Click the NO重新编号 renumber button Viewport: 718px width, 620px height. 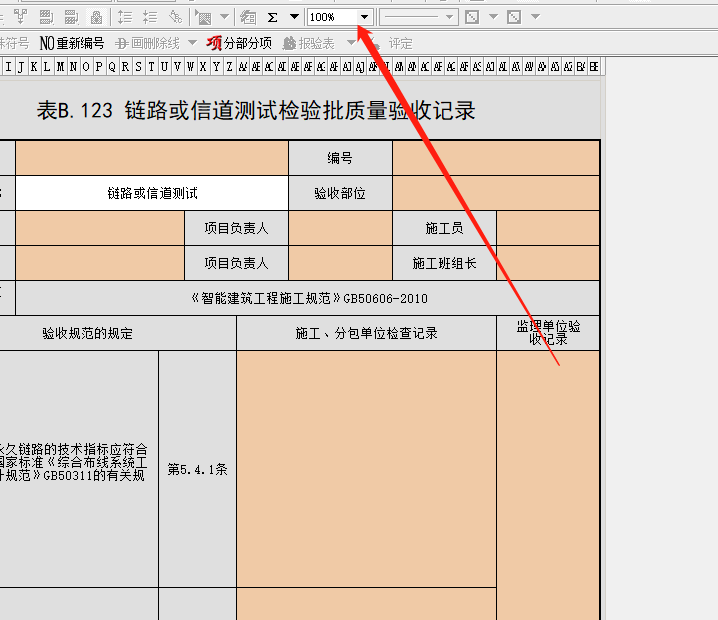point(72,43)
